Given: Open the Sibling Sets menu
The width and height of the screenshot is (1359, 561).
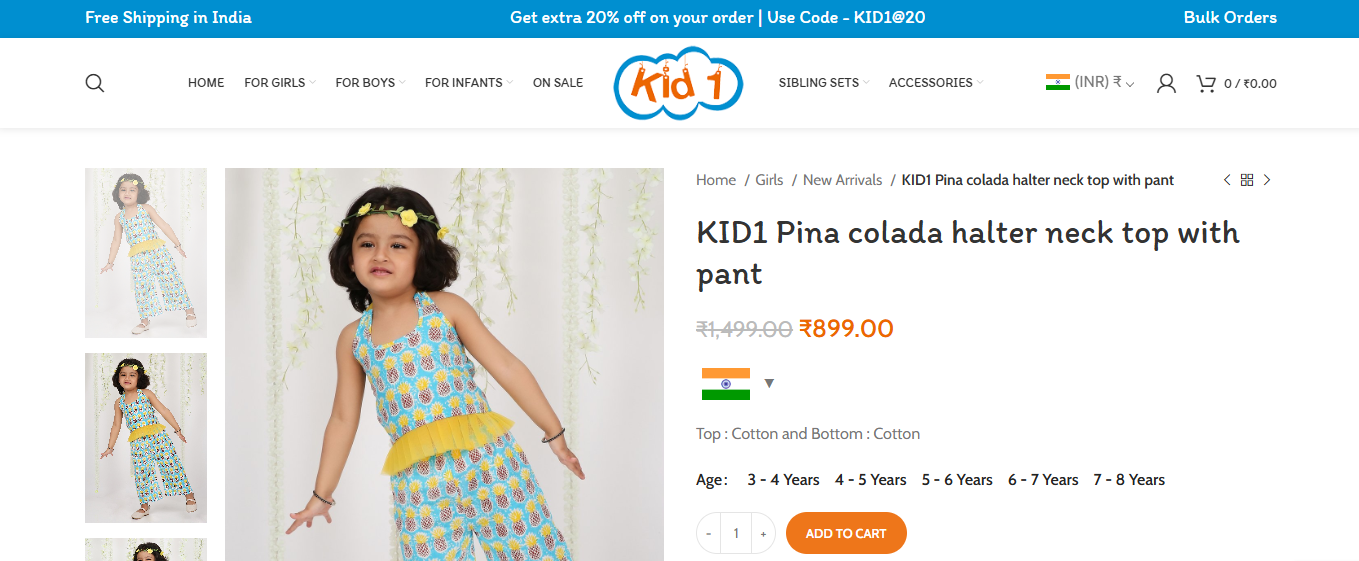Looking at the screenshot, I should tap(824, 83).
